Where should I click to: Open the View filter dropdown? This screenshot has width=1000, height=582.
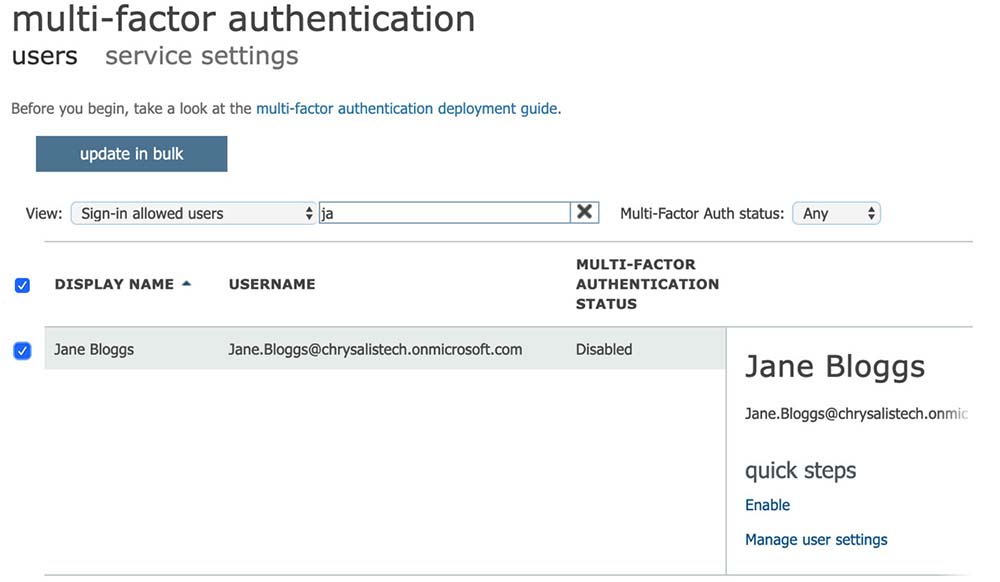coord(193,213)
